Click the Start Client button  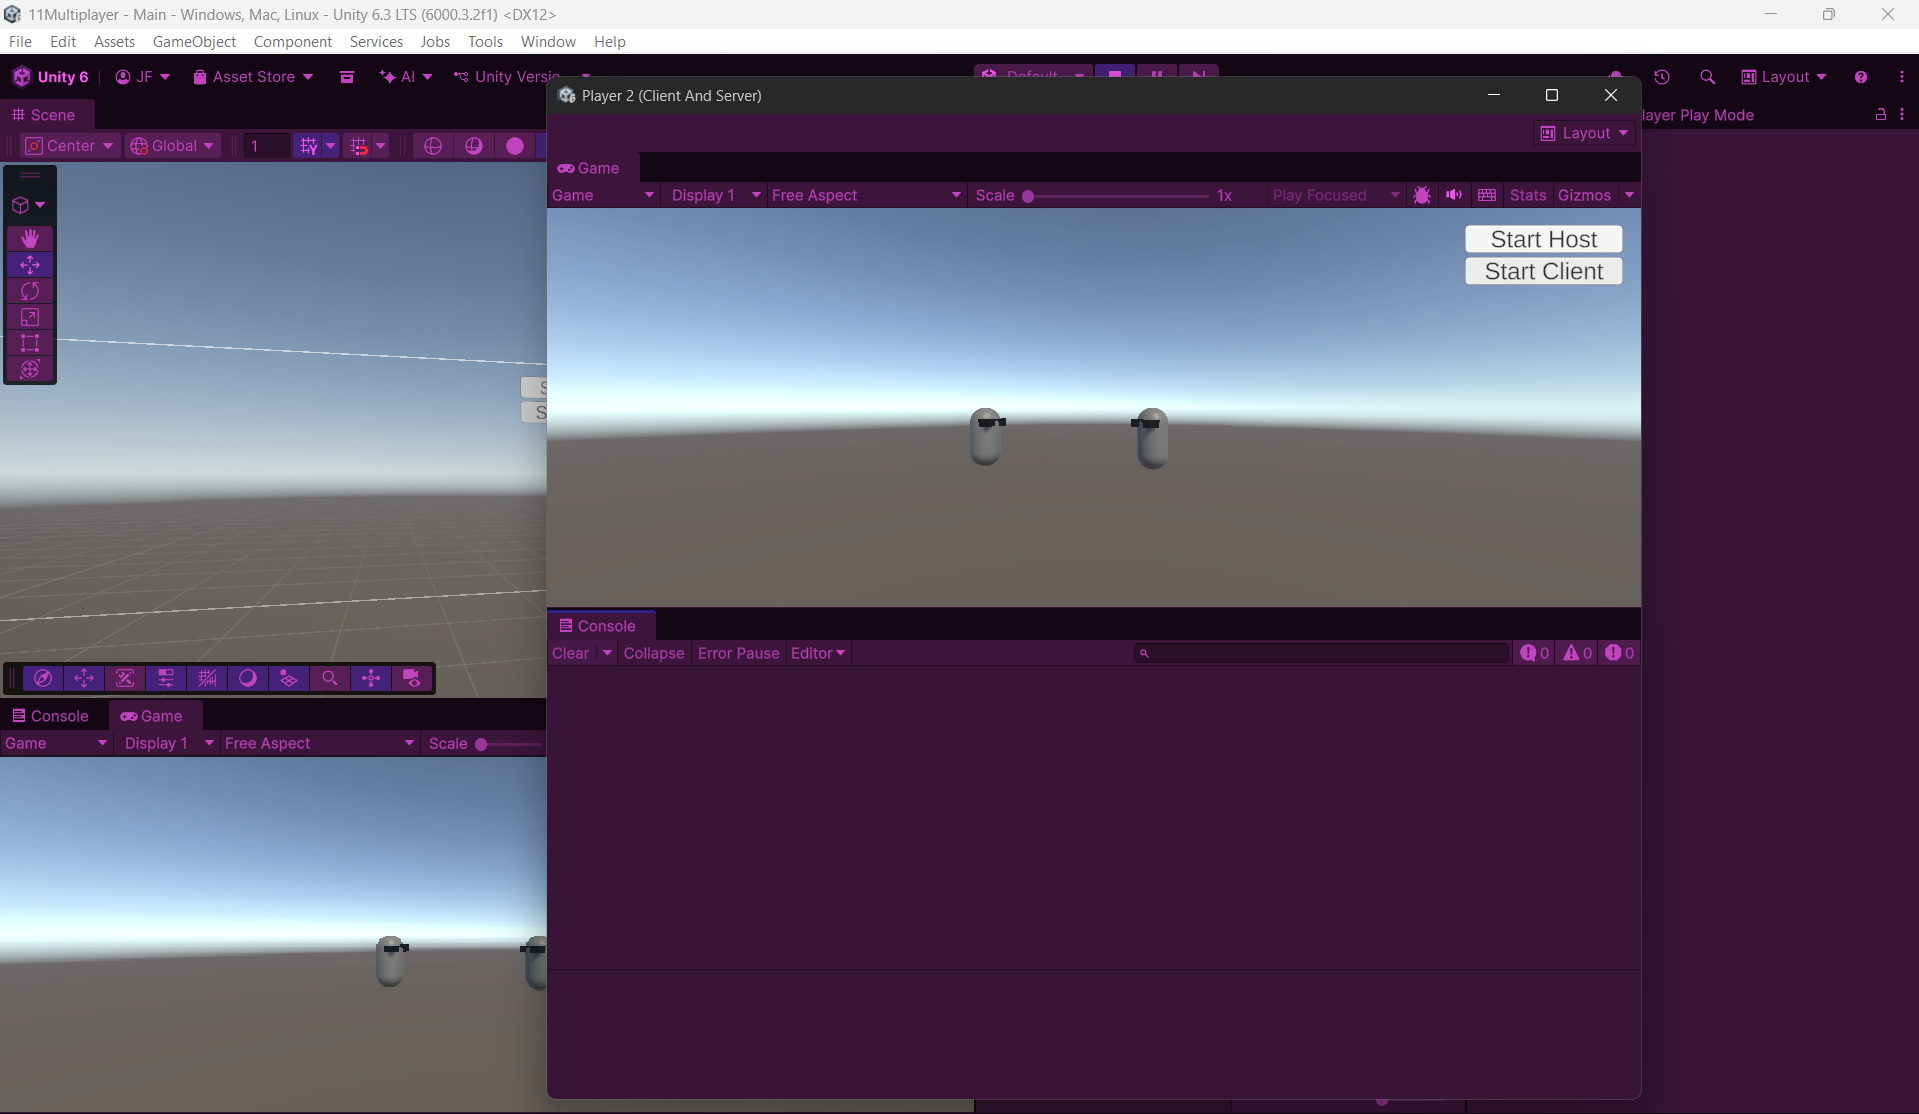[1543, 272]
